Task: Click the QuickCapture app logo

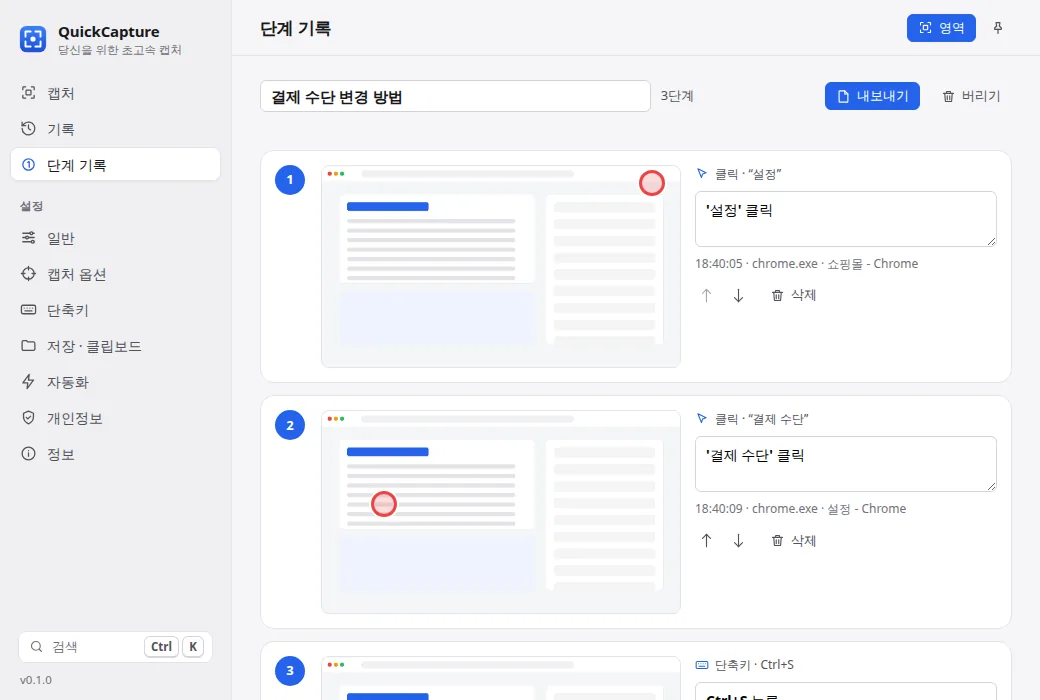Action: click(32, 39)
